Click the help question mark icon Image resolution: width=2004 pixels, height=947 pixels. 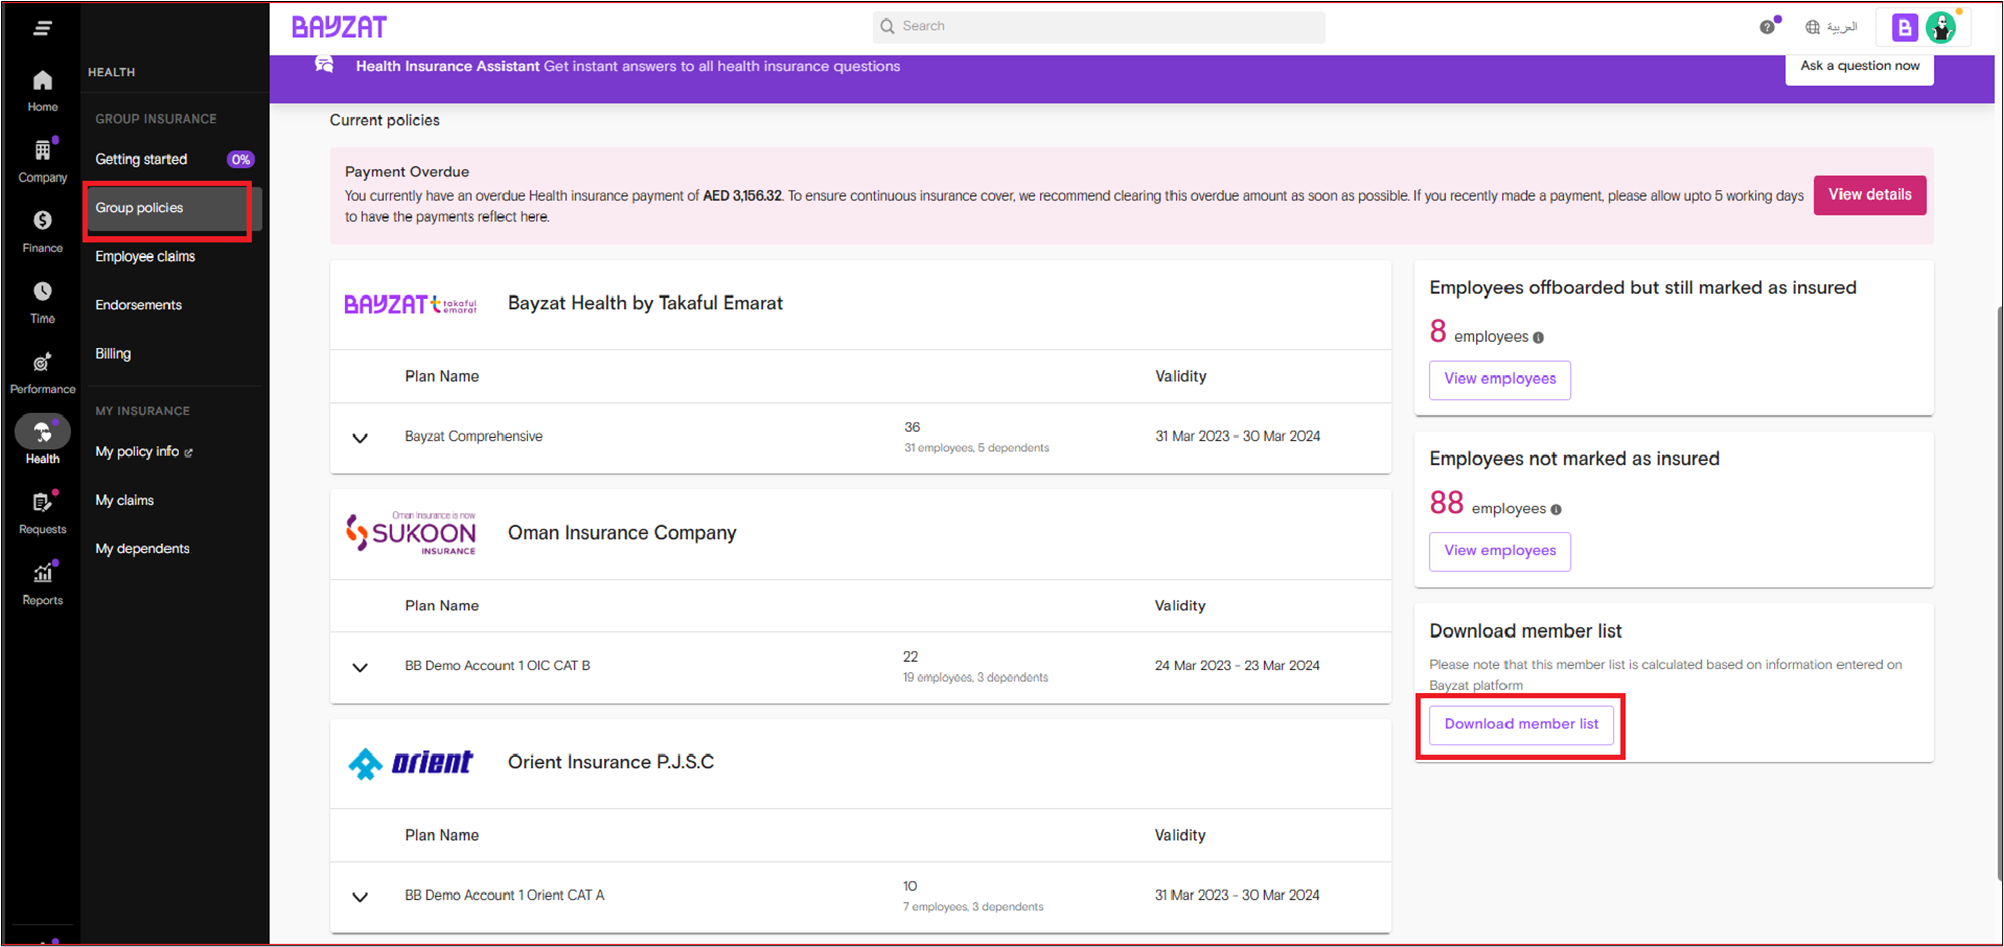1767,27
